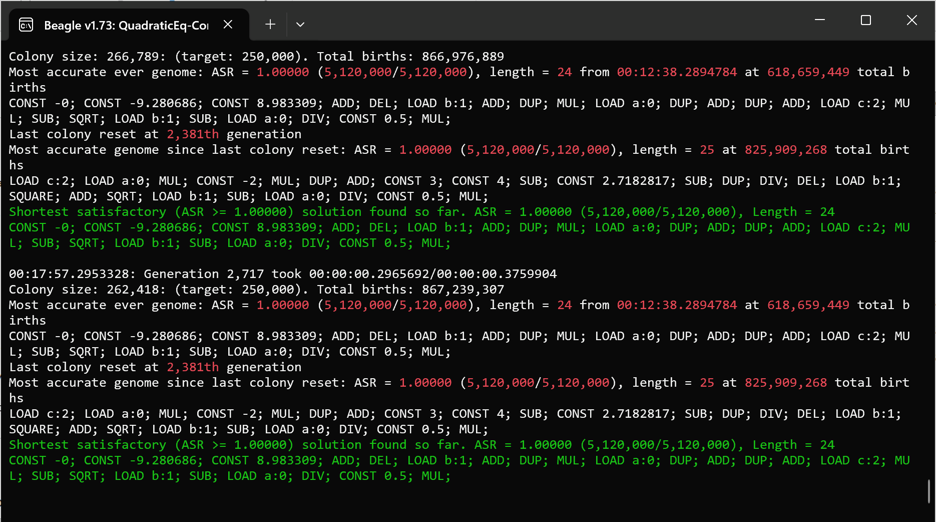Image resolution: width=936 pixels, height=522 pixels.
Task: Close the Beagle v1.73 tab
Action: [228, 24]
